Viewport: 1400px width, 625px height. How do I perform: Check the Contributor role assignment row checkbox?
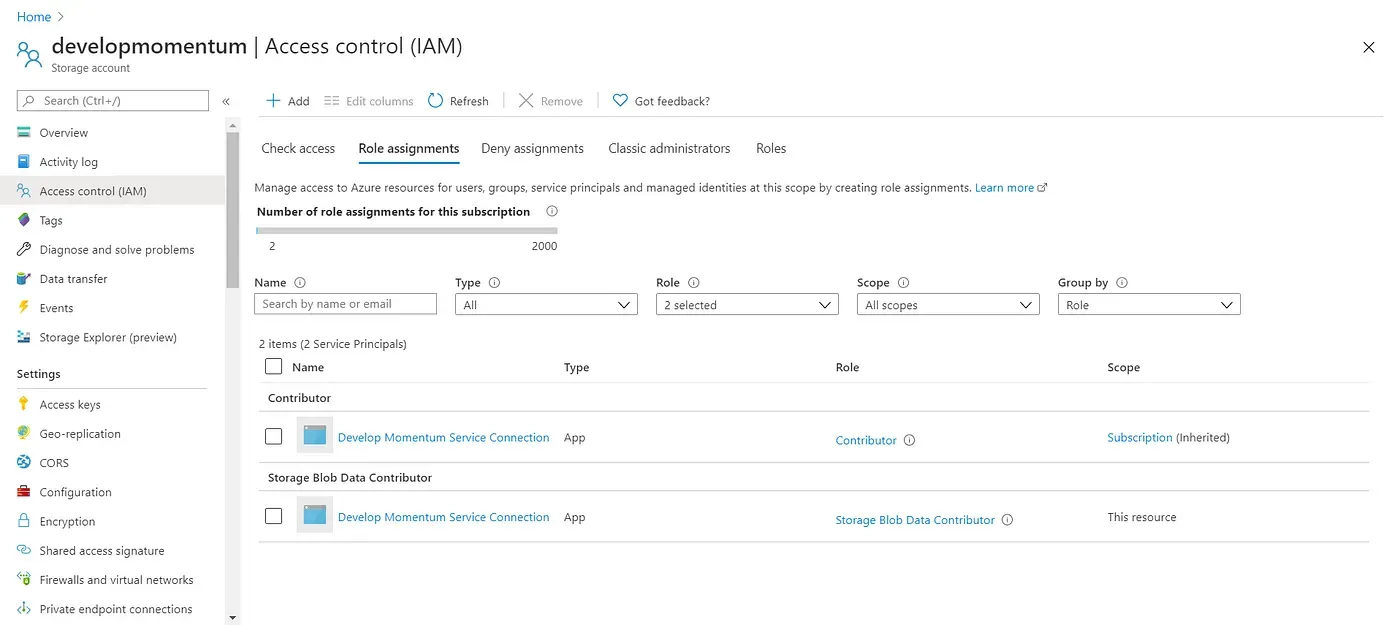click(274, 437)
